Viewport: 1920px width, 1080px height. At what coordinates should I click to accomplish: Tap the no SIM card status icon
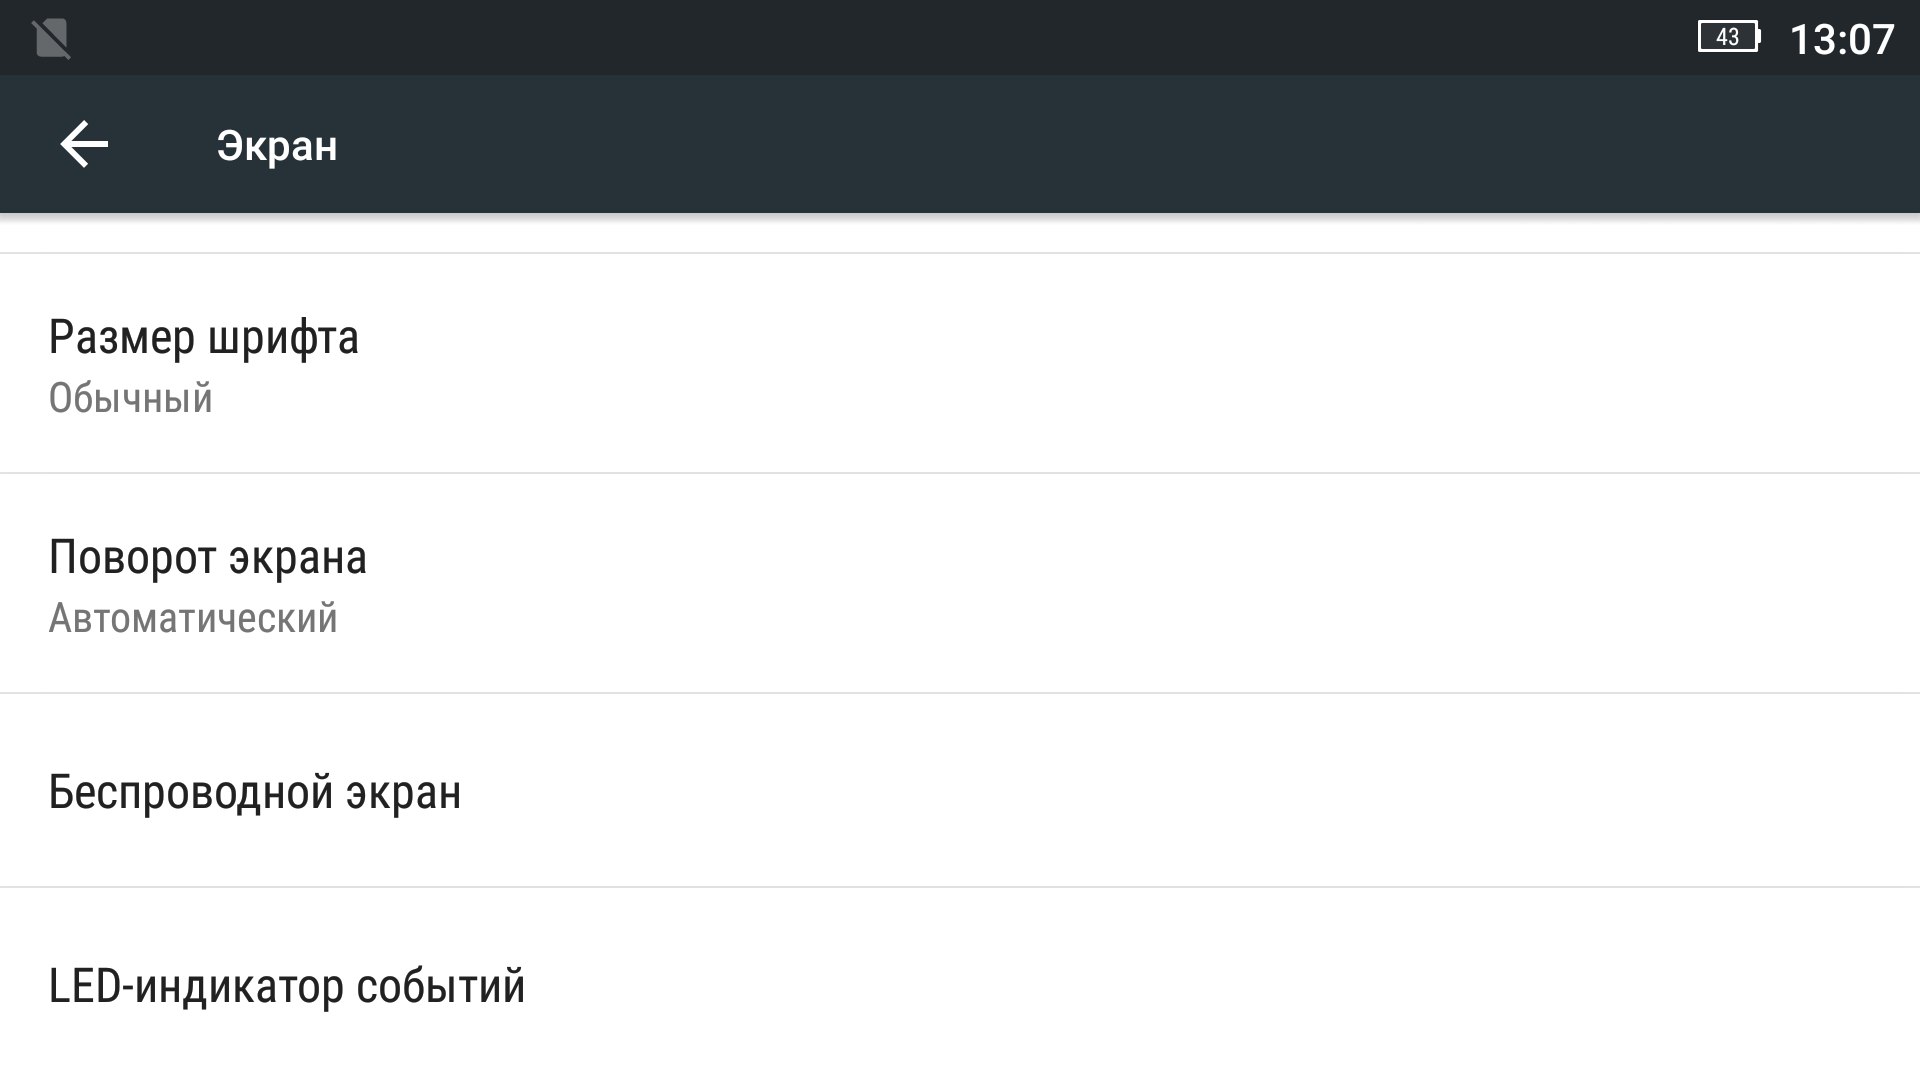point(51,39)
